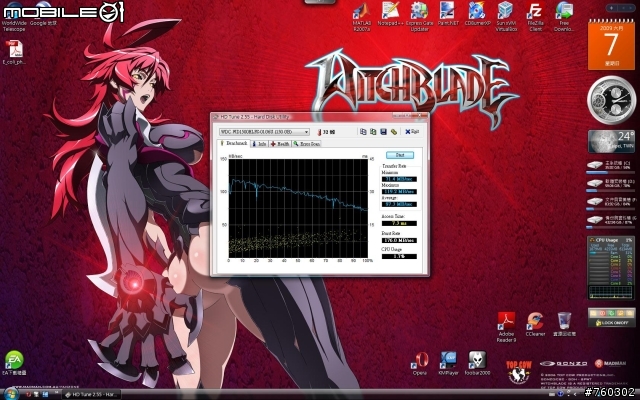Switch to the Health tab in HD Tune
Screen dimensions: 640x400
coord(280,144)
